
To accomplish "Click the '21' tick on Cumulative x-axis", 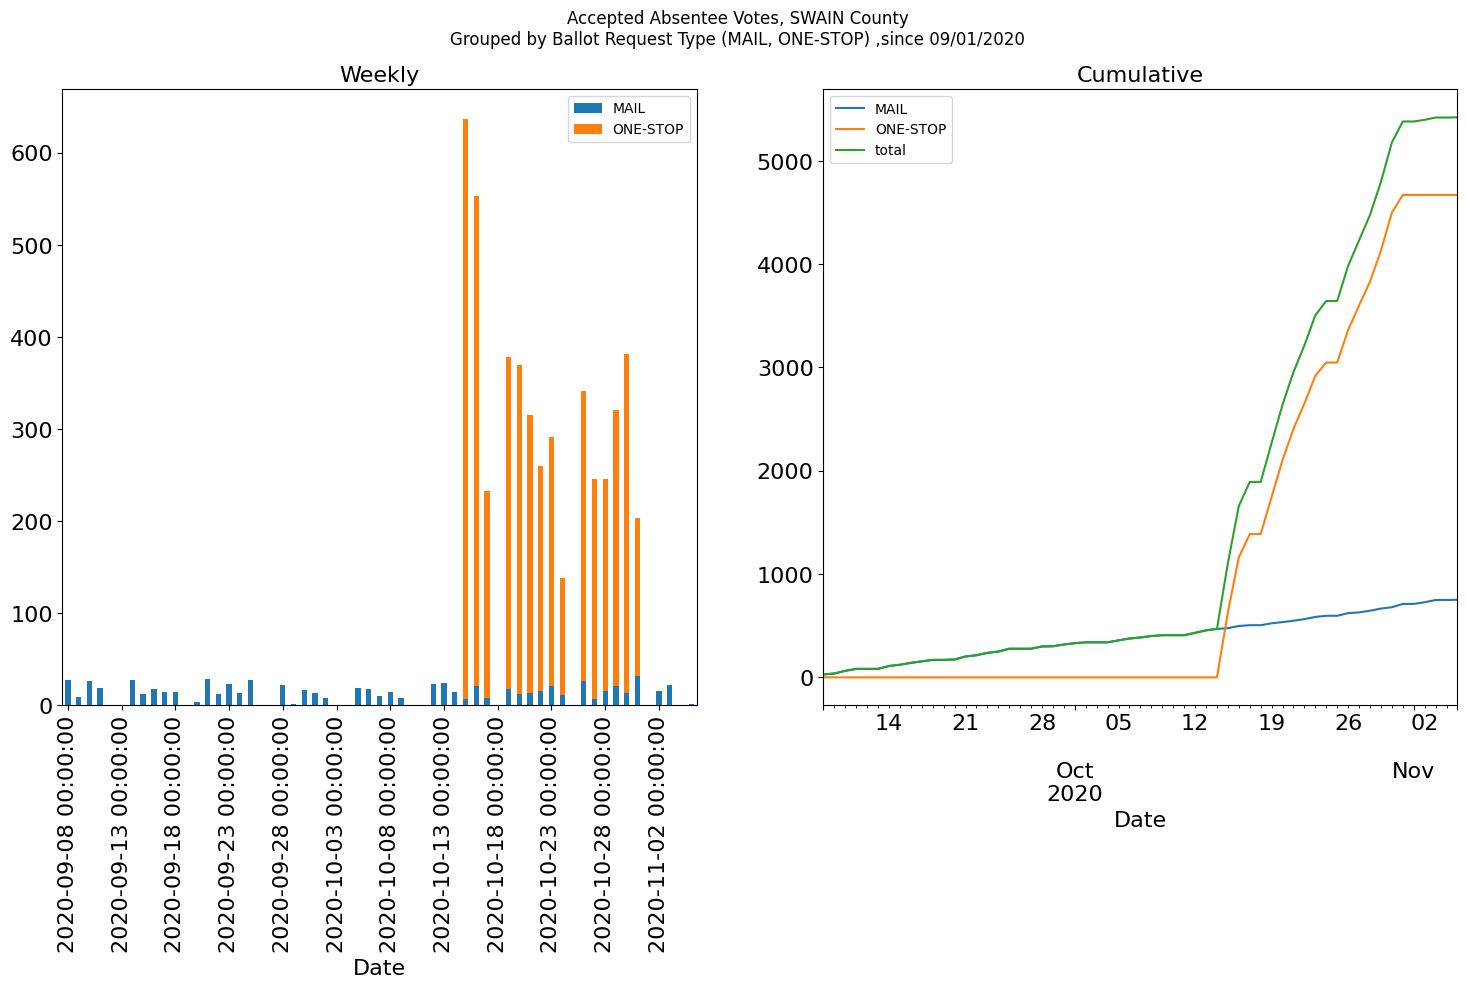I will pyautogui.click(x=965, y=722).
